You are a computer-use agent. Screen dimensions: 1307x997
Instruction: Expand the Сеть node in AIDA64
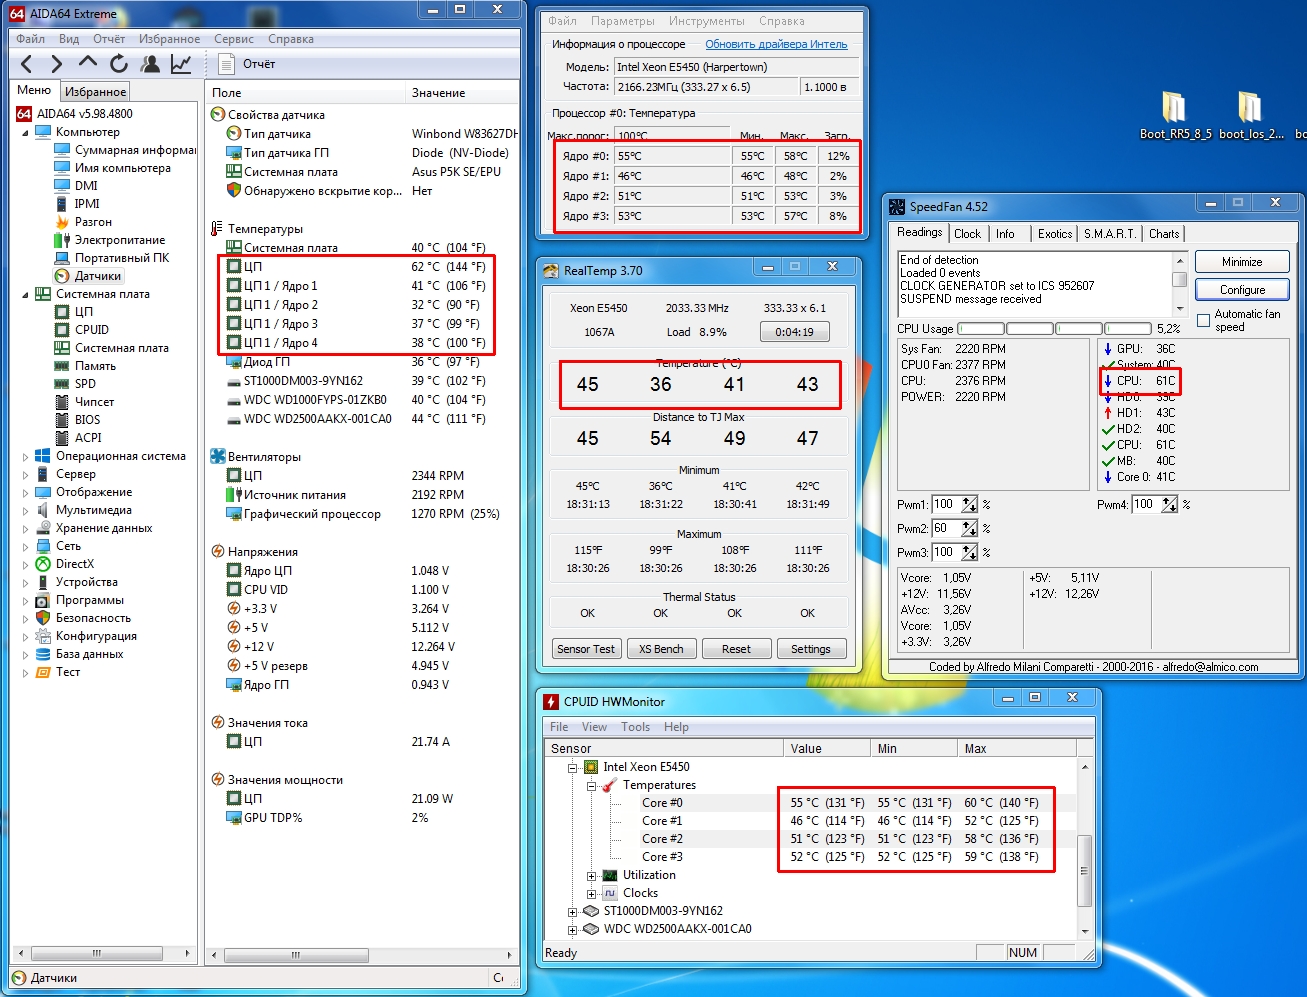coord(25,546)
